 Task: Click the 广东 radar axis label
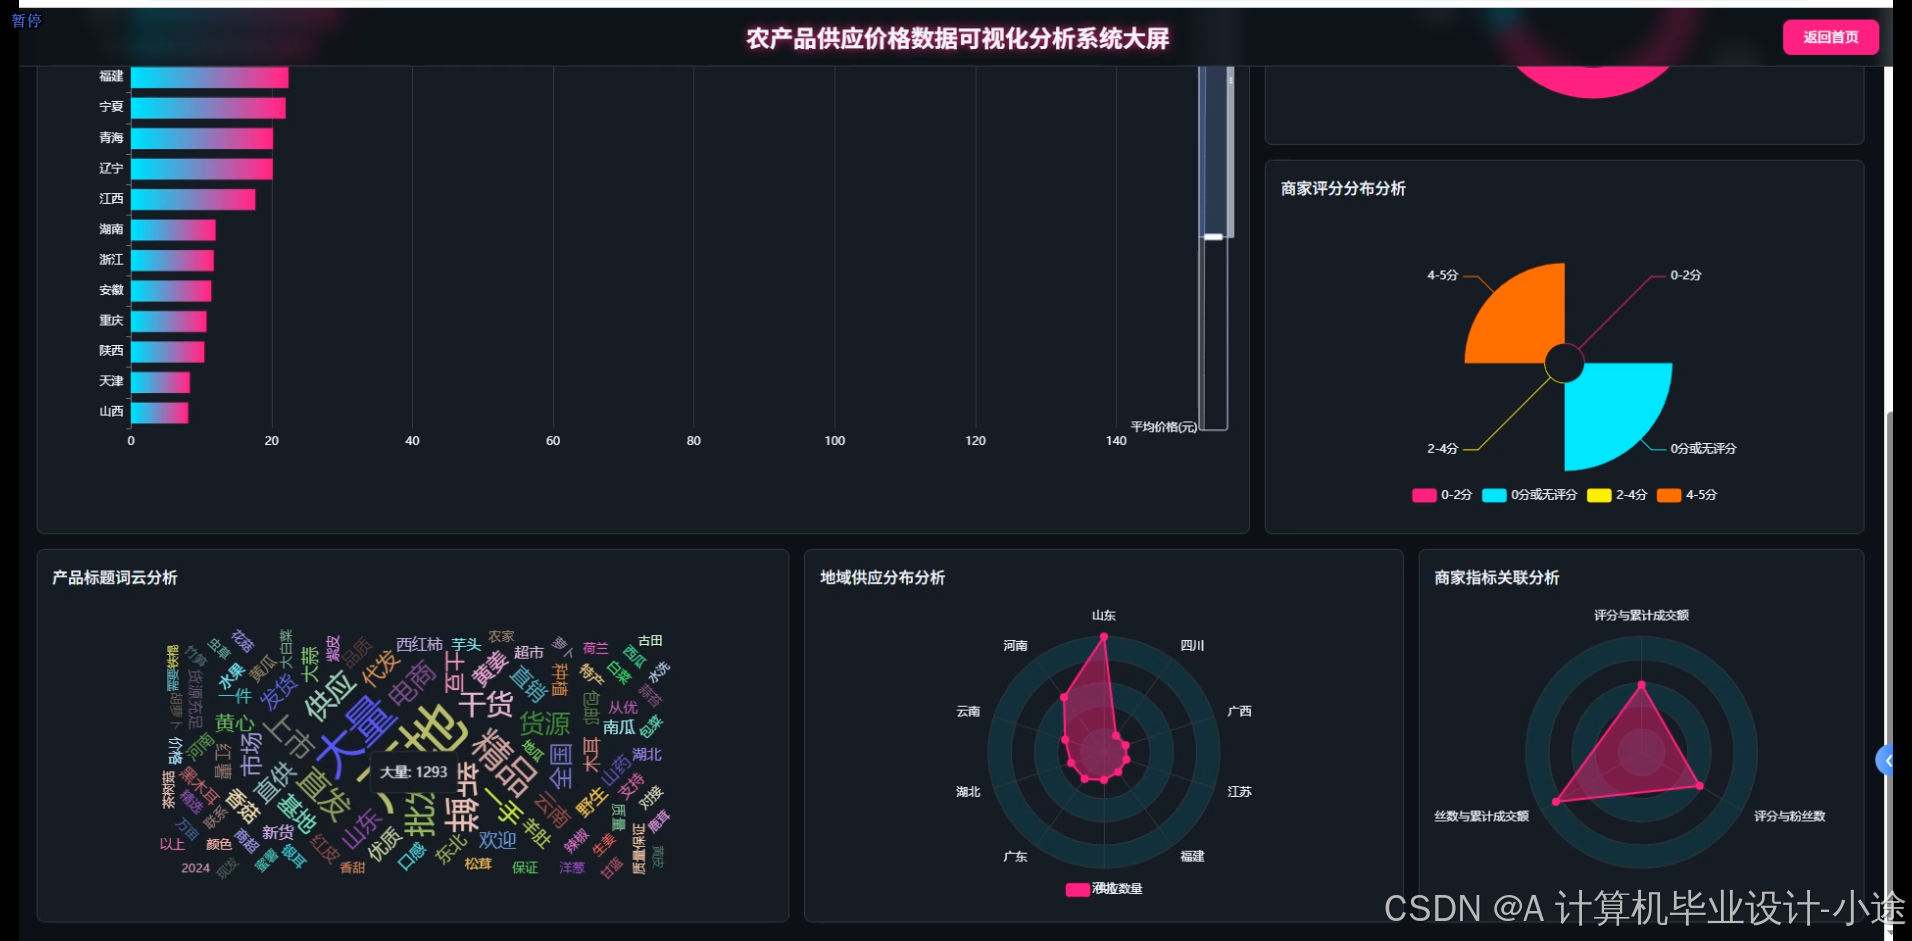click(x=1015, y=856)
